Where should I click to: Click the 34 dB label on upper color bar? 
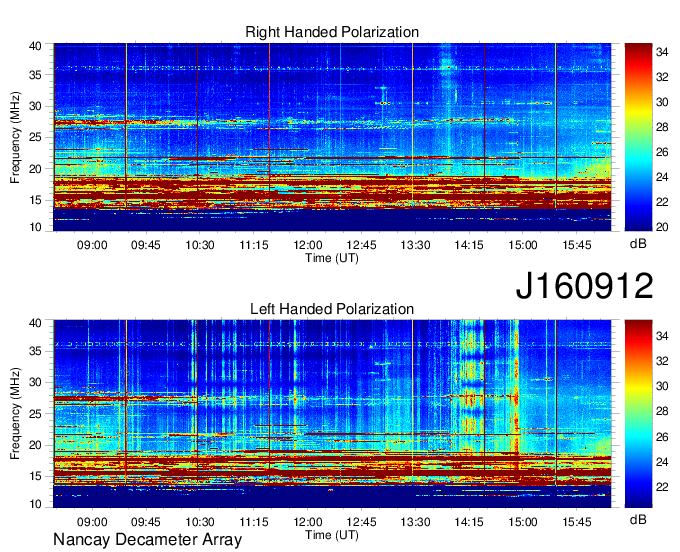tap(662, 52)
